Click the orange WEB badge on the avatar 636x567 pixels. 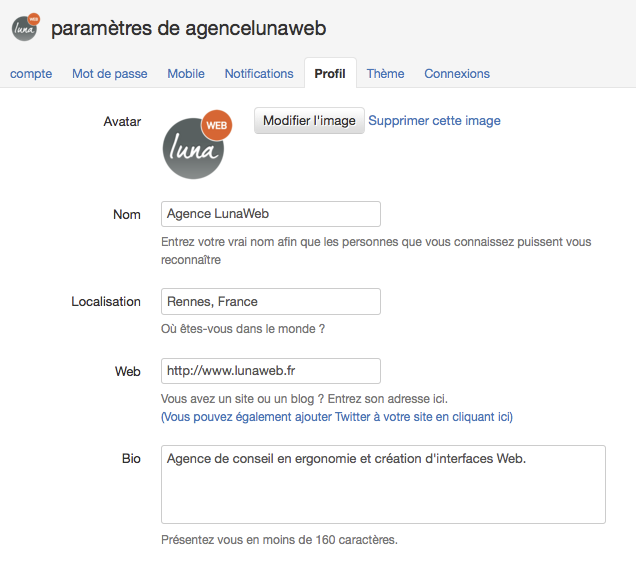point(217,125)
